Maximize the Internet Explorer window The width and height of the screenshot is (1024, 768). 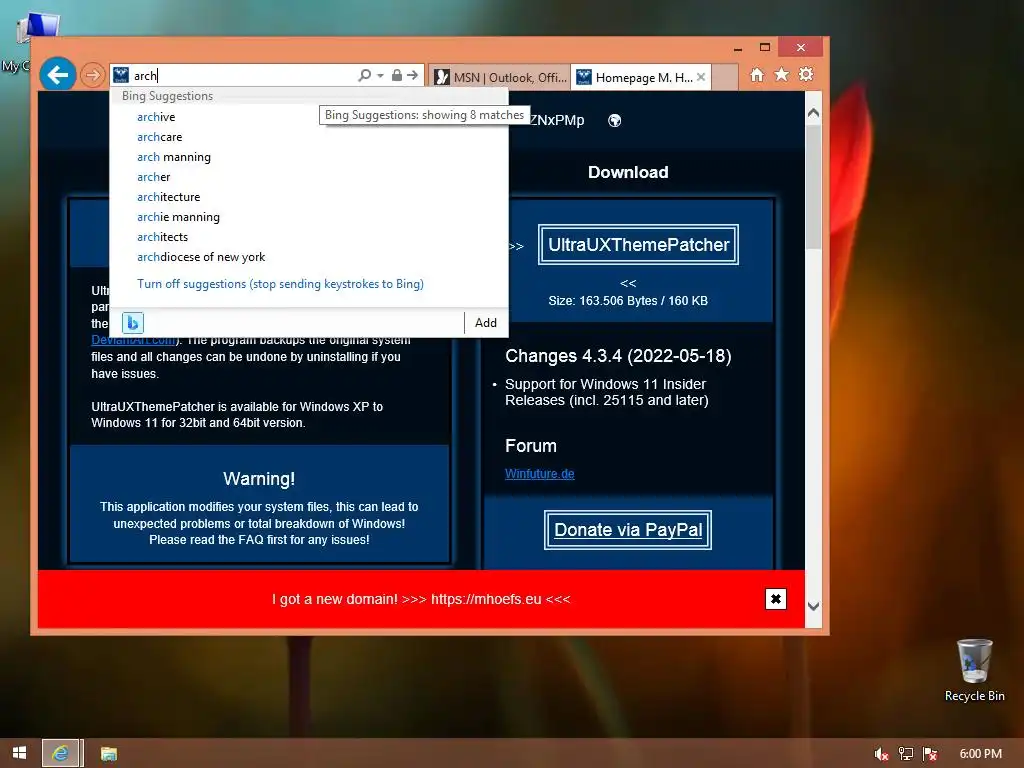[765, 48]
